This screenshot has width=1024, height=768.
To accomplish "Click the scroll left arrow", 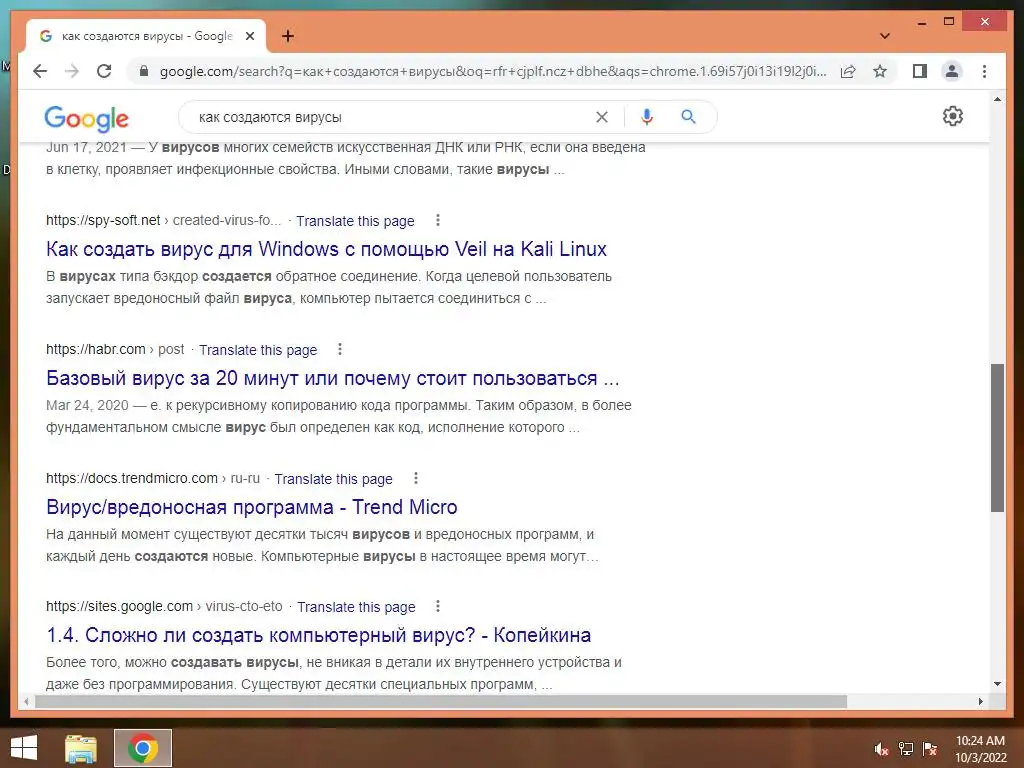I will pyautogui.click(x=26, y=701).
